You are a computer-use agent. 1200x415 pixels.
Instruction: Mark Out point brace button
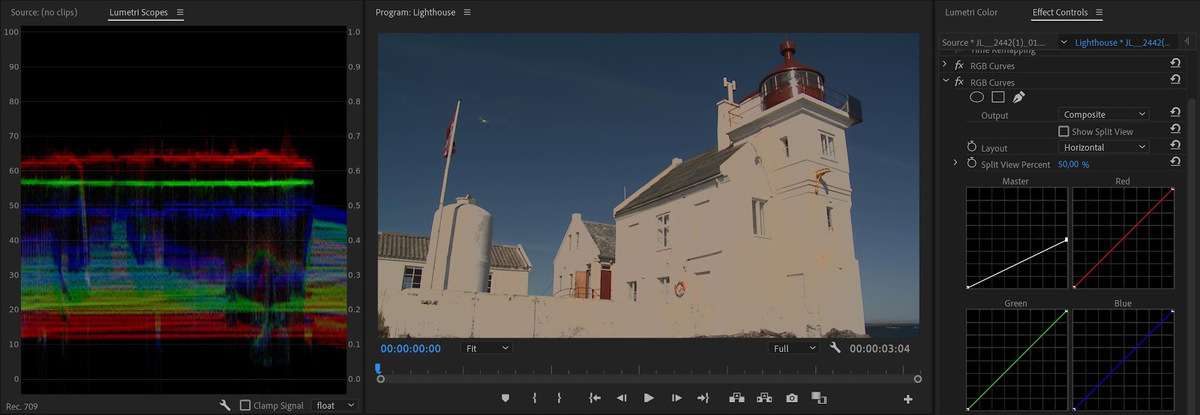point(559,398)
